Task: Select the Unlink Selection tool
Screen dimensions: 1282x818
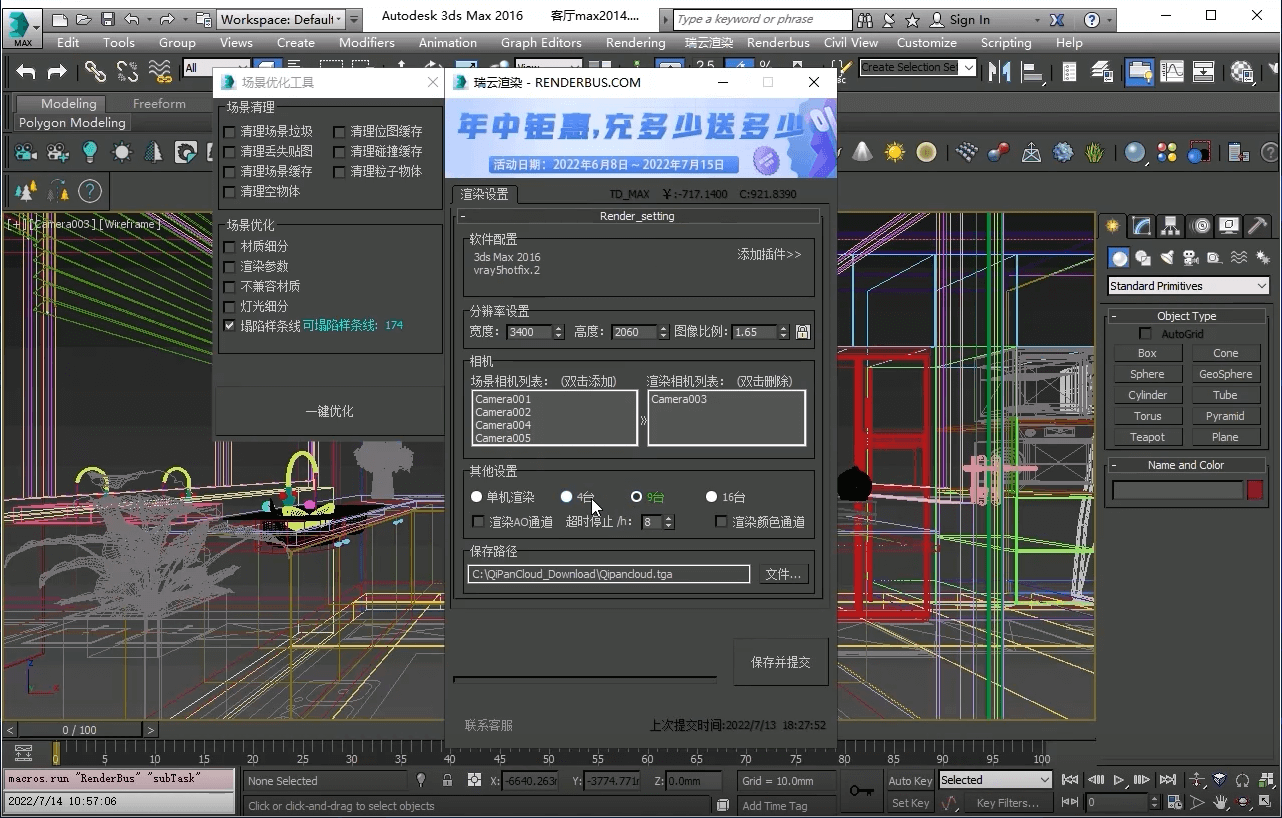Action: click(127, 71)
